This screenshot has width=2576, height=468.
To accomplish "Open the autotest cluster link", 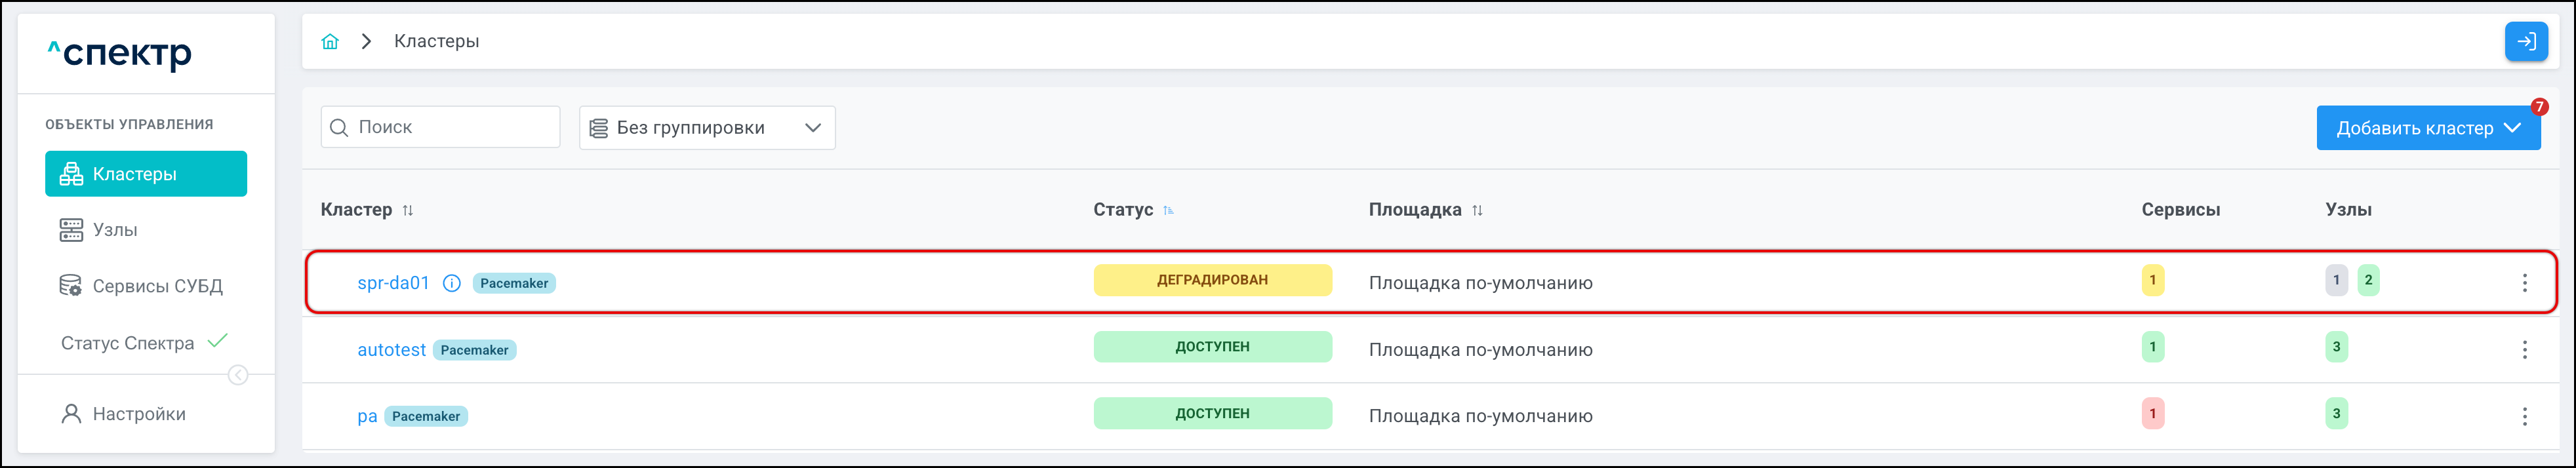I will 391,350.
